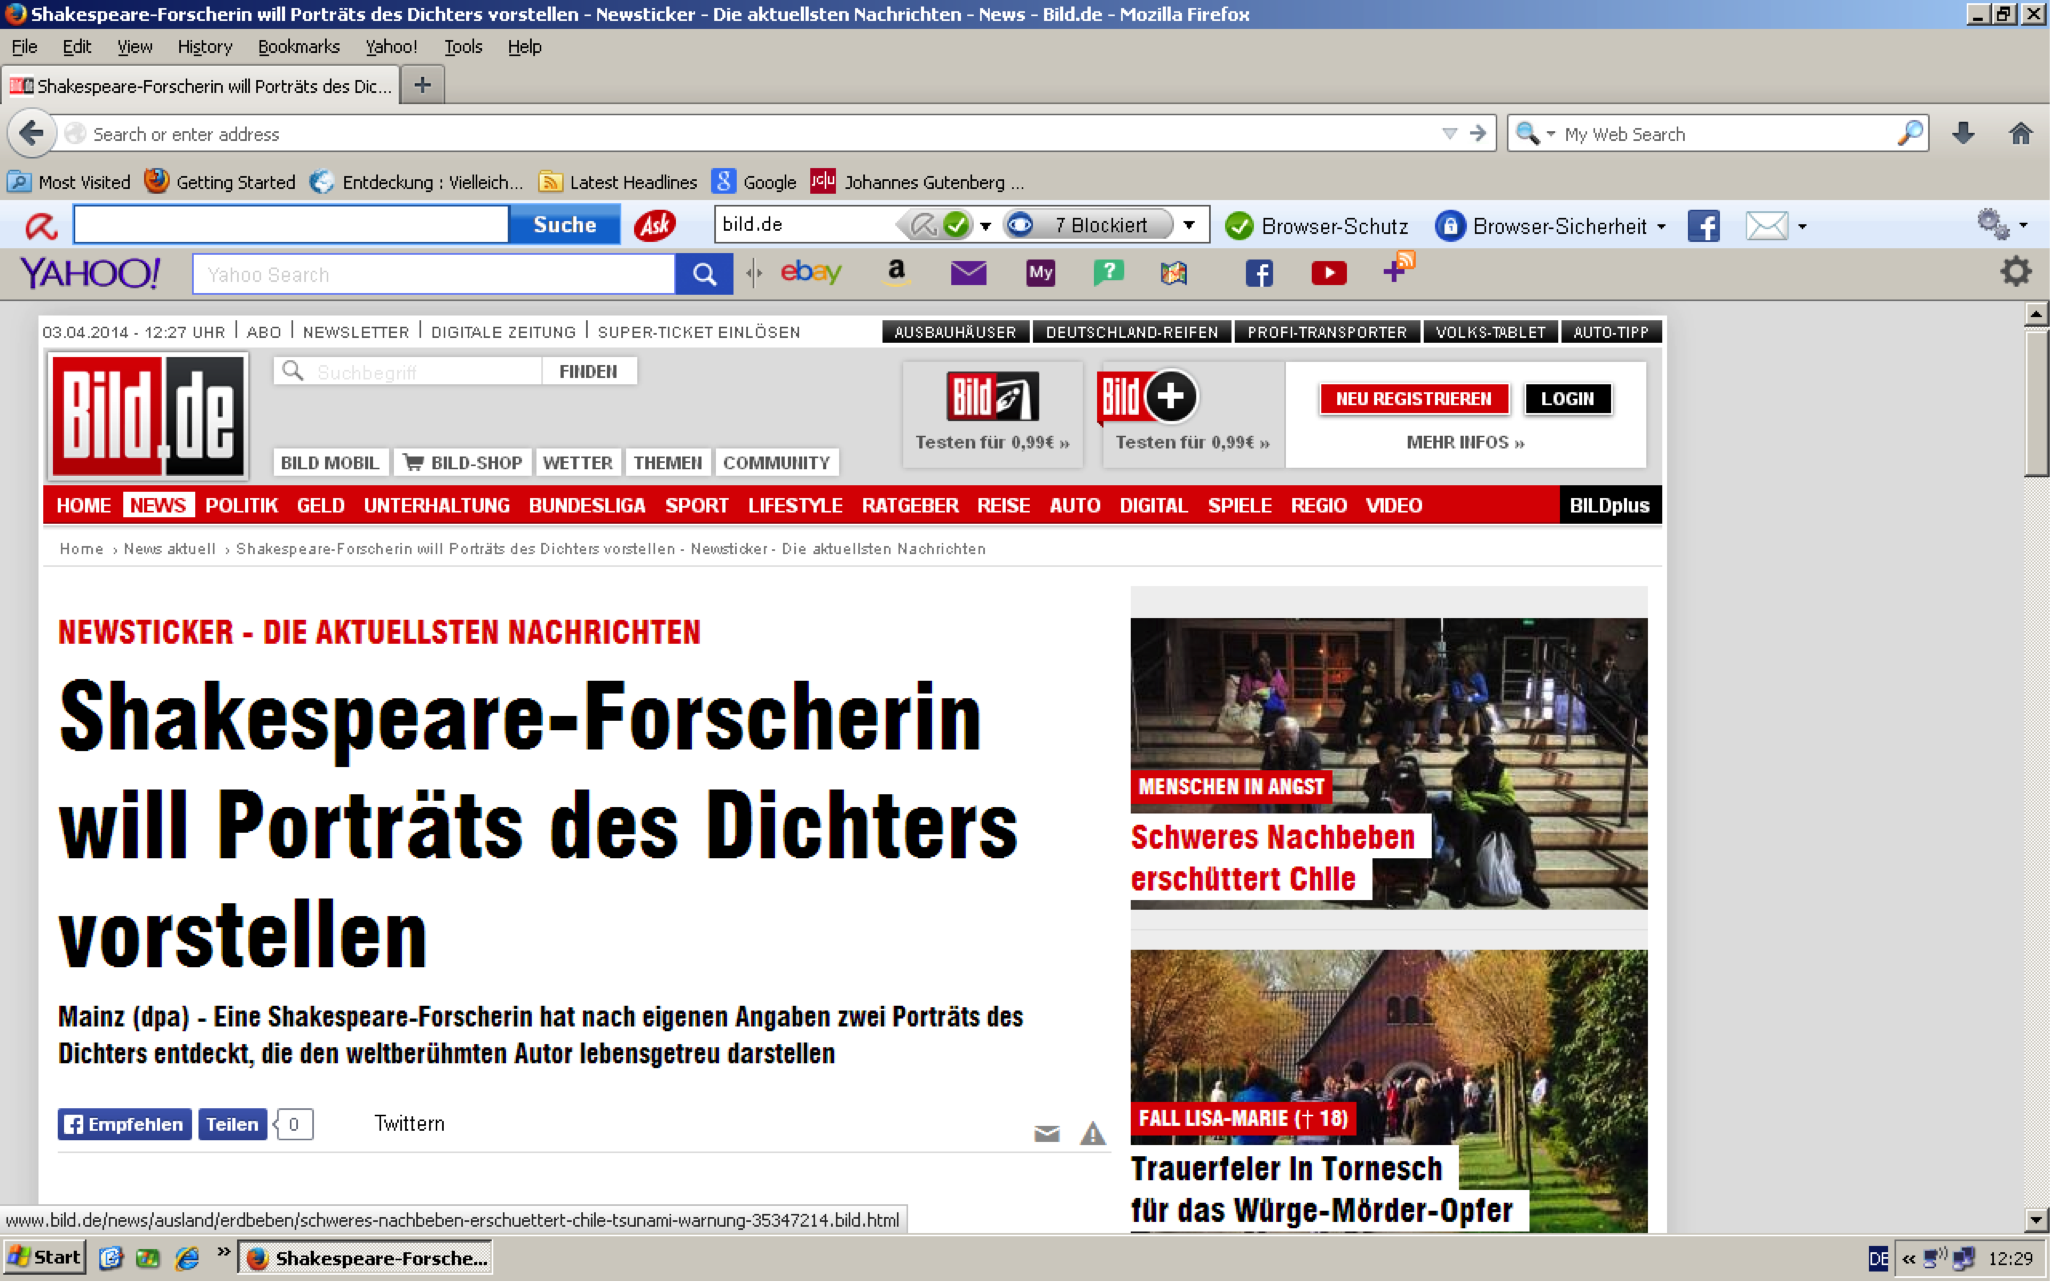This screenshot has width=2050, height=1282.
Task: Open the Facebook icon in Ask toolbar
Action: 1704,226
